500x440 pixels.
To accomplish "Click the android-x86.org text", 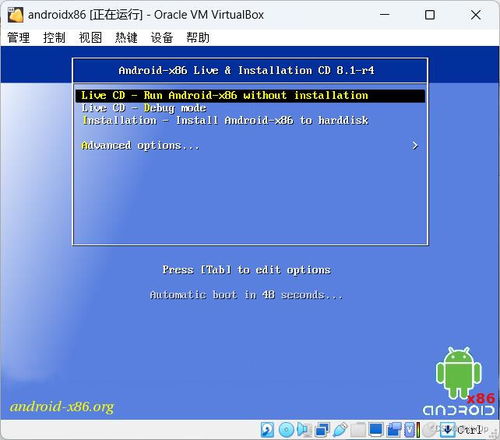I will click(x=62, y=407).
